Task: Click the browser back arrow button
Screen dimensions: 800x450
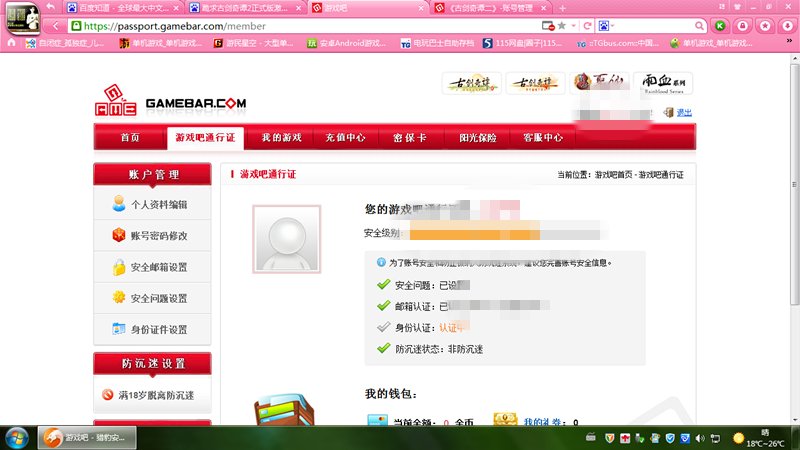Action: 56,26
